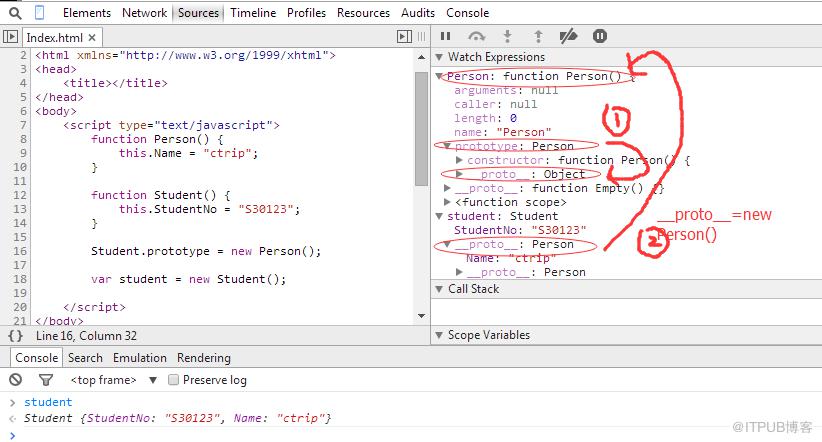Screen dimensions: 822x442
Task: Open the console filter funnel icon
Action: click(x=46, y=380)
